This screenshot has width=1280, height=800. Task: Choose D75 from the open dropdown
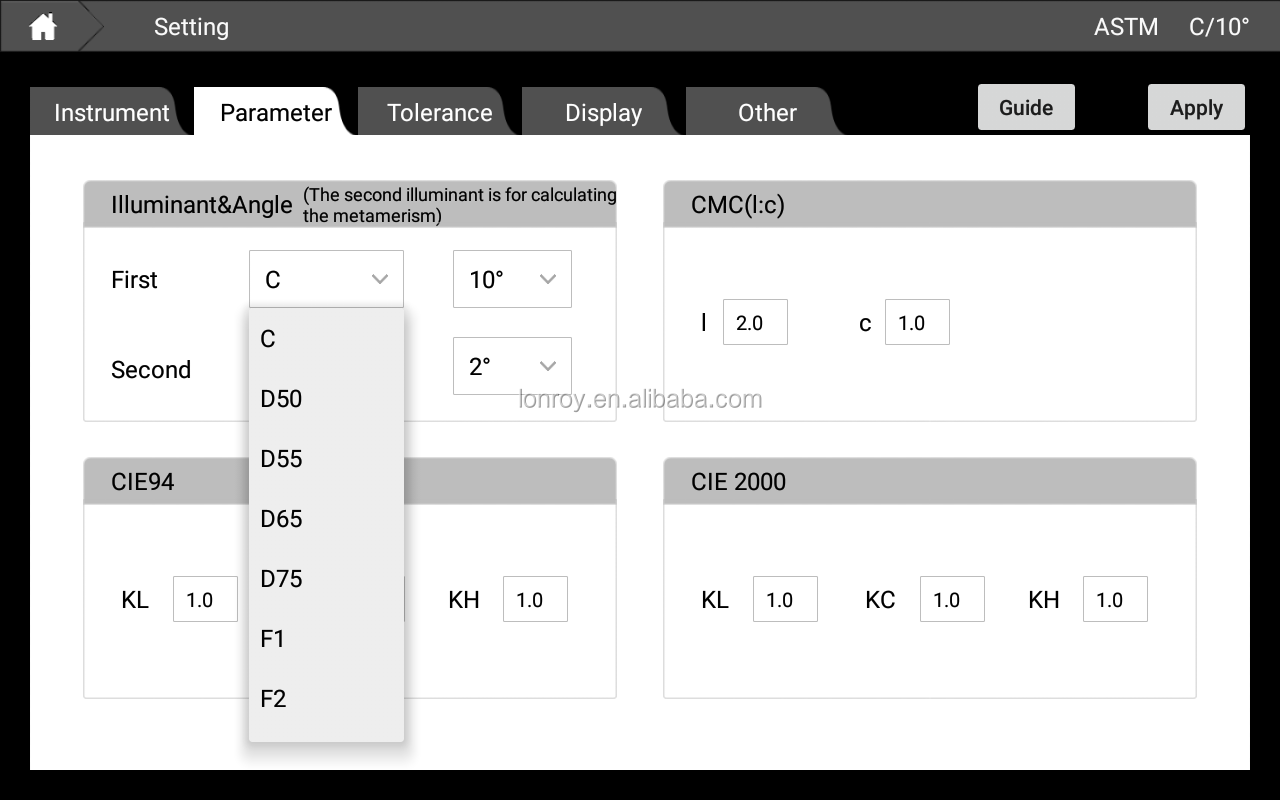point(280,578)
